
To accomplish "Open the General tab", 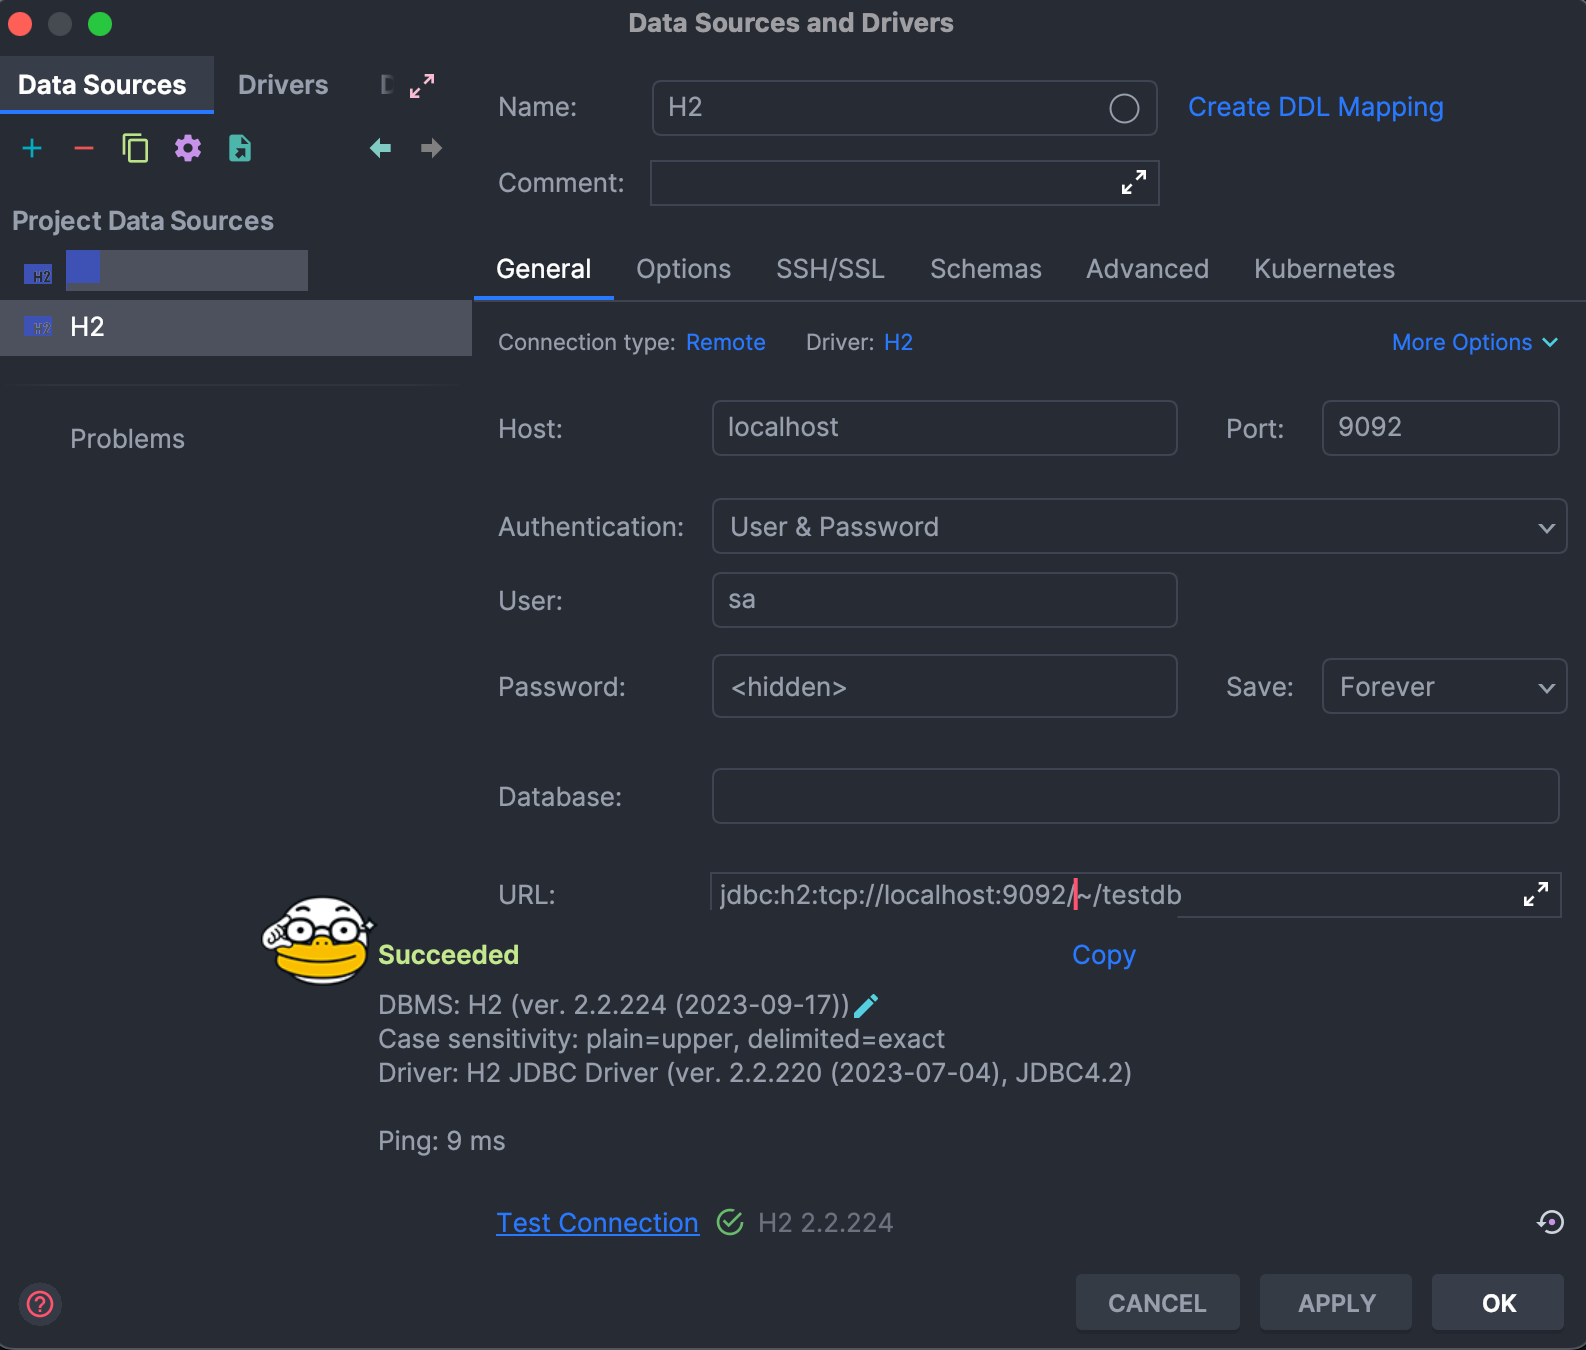I will point(543,269).
